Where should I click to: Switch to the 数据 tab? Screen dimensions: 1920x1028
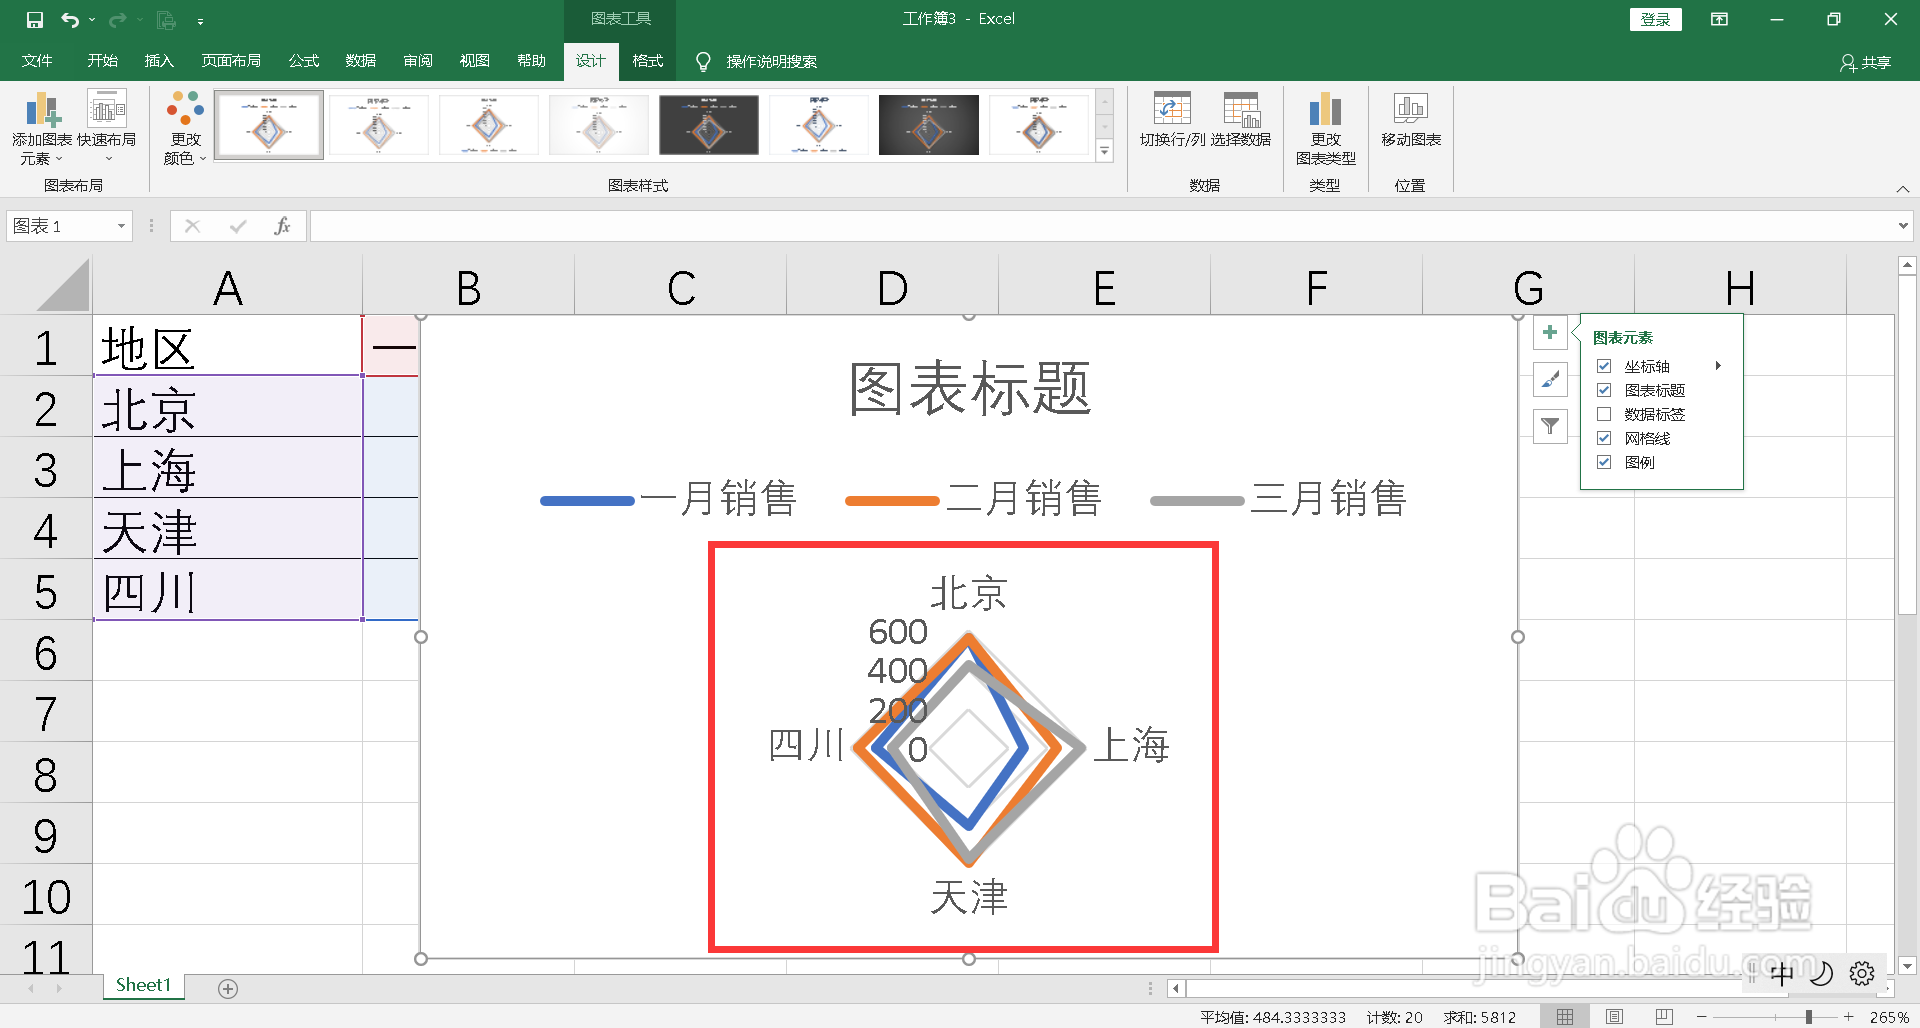point(360,61)
